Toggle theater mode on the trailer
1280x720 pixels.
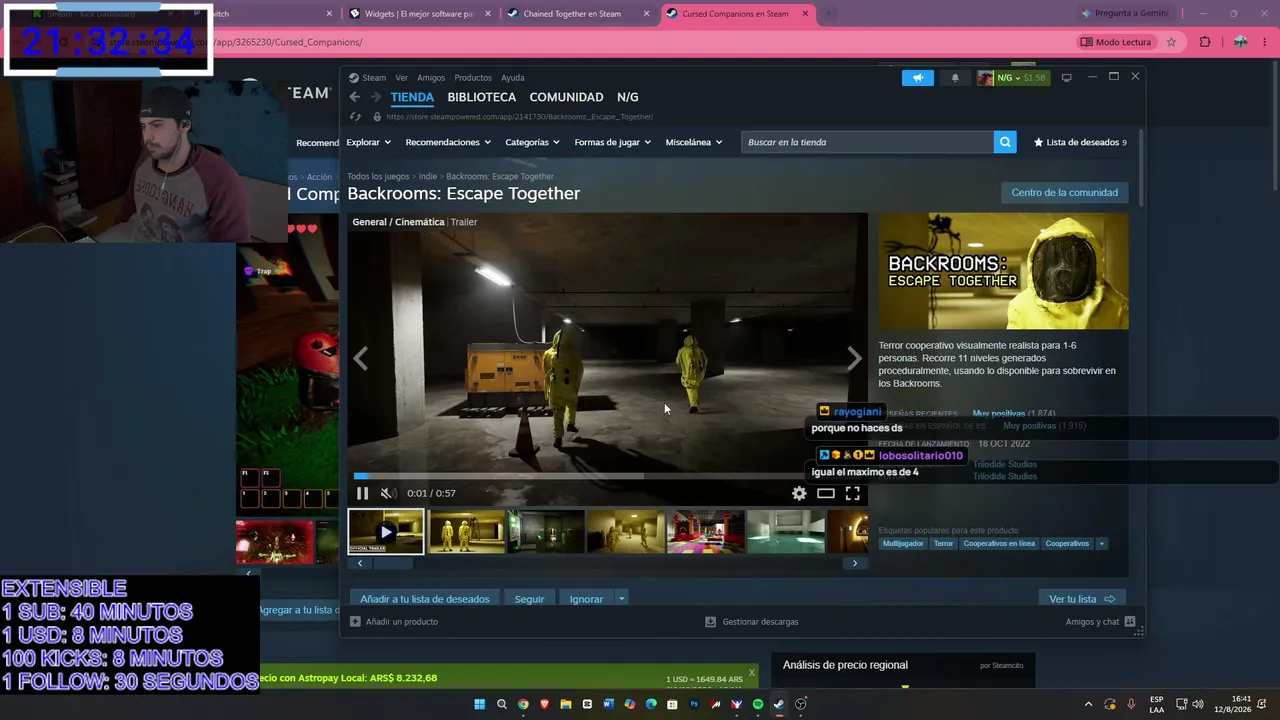click(826, 493)
